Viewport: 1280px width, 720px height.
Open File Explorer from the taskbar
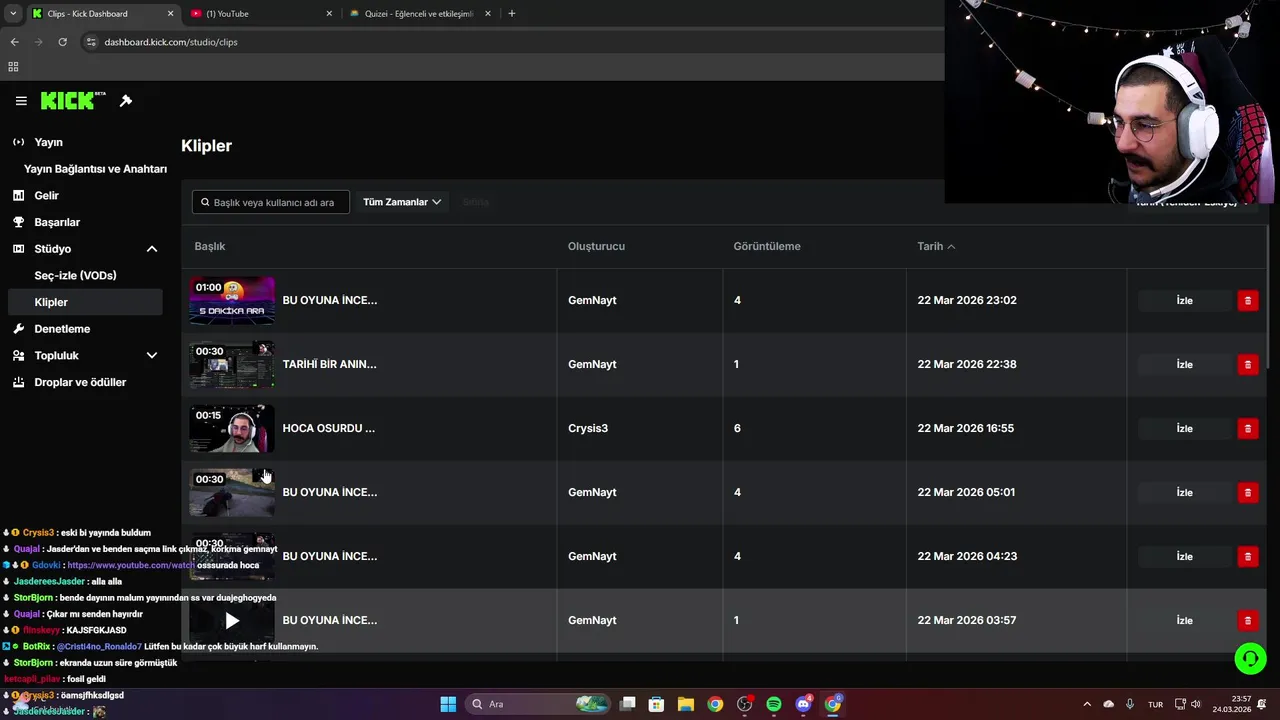(686, 704)
